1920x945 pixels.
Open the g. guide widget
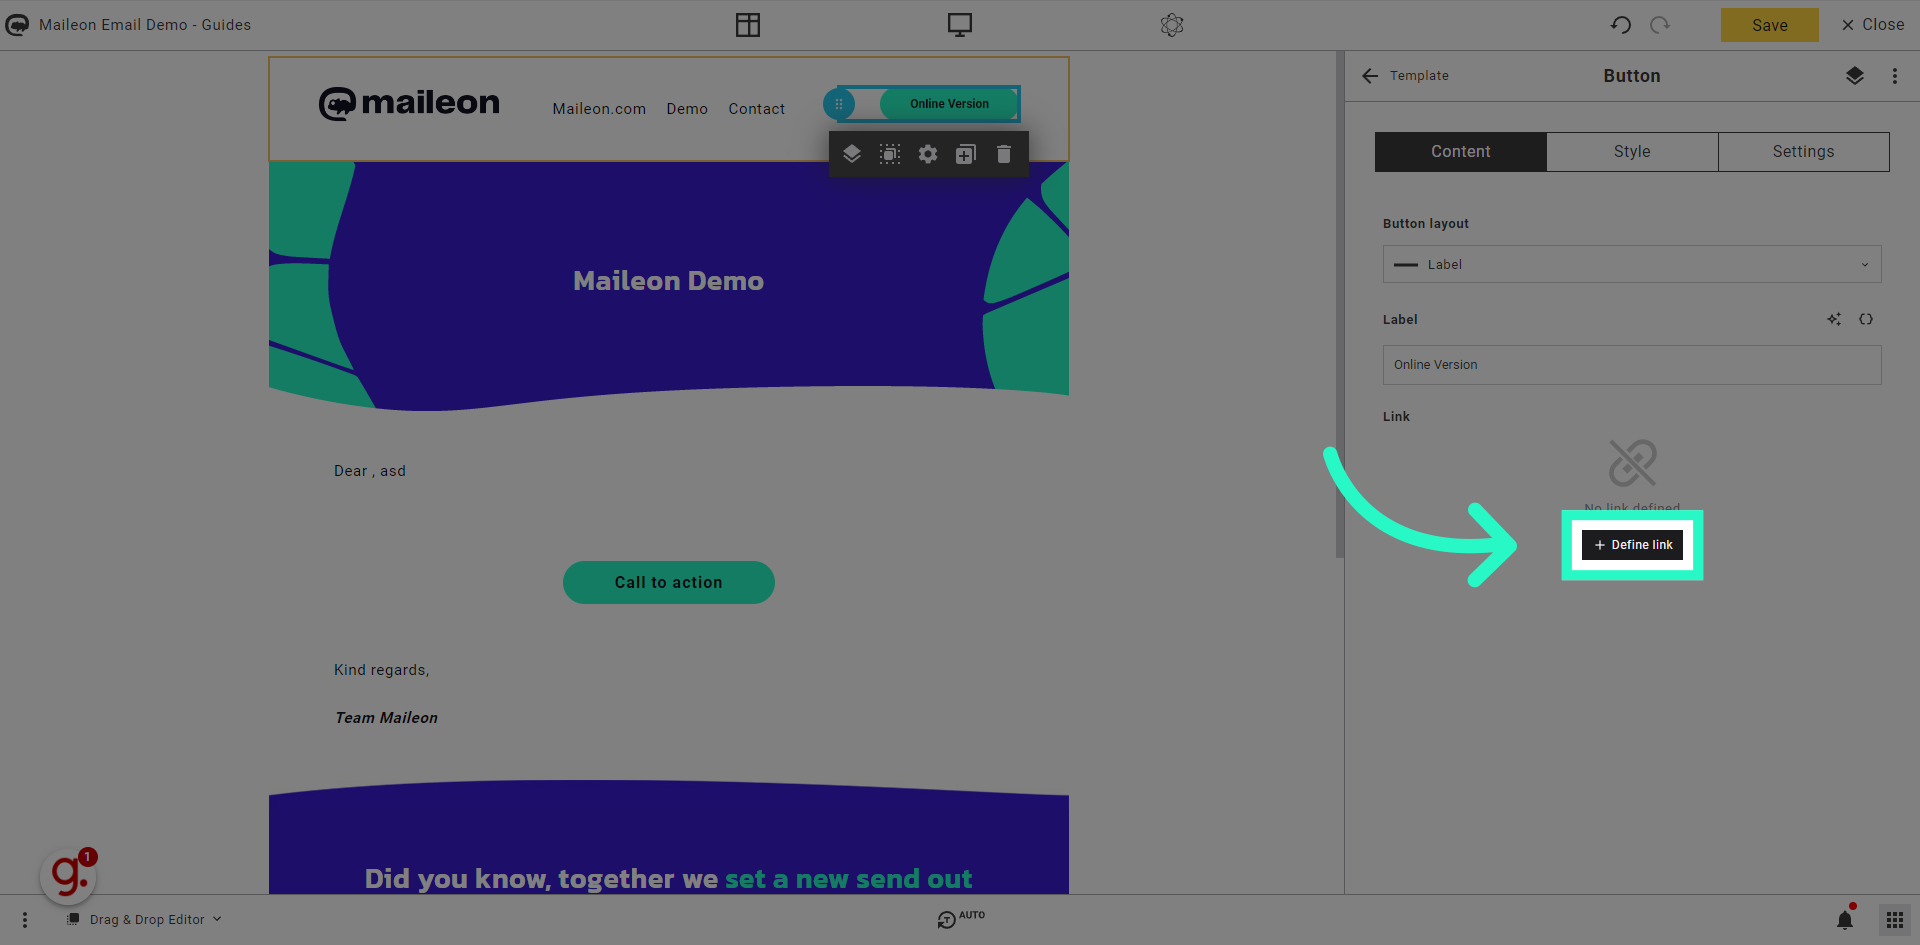coord(68,876)
